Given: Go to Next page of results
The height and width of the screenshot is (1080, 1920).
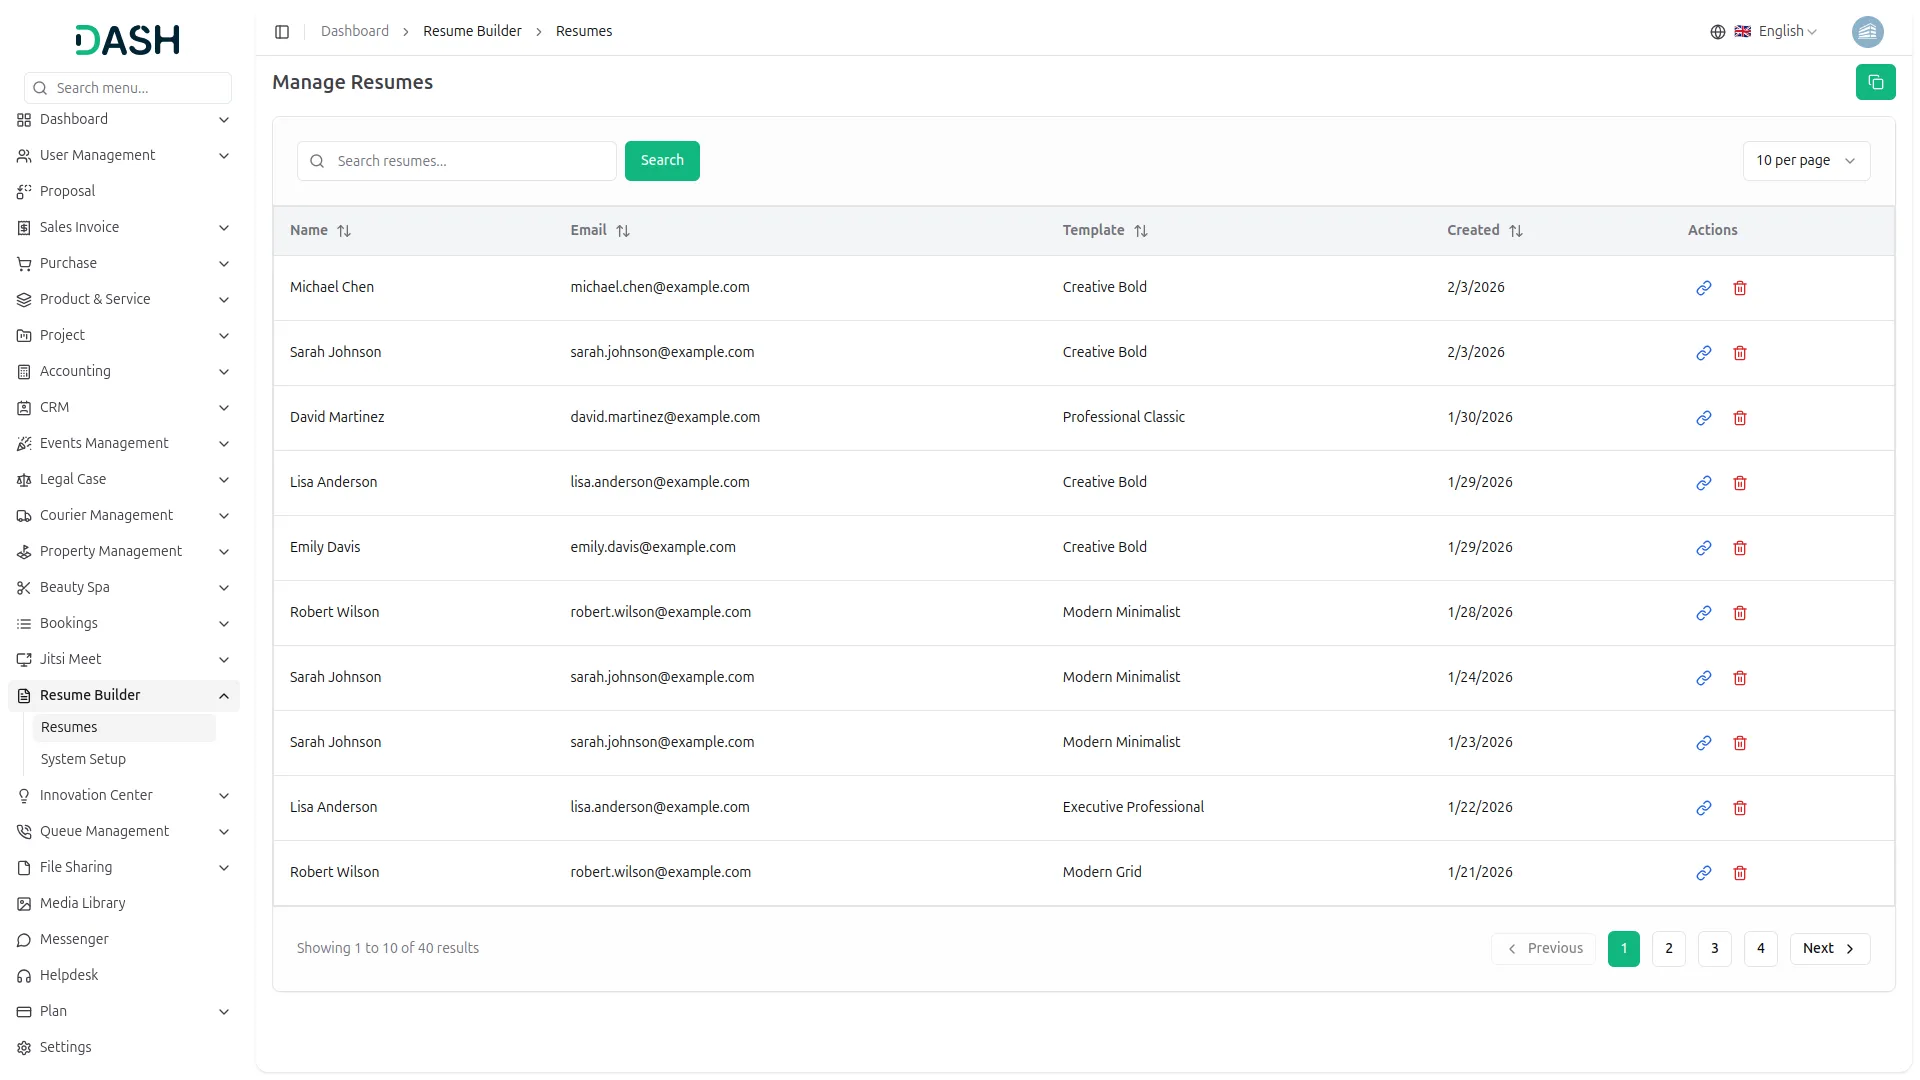Looking at the screenshot, I should [x=1828, y=949].
